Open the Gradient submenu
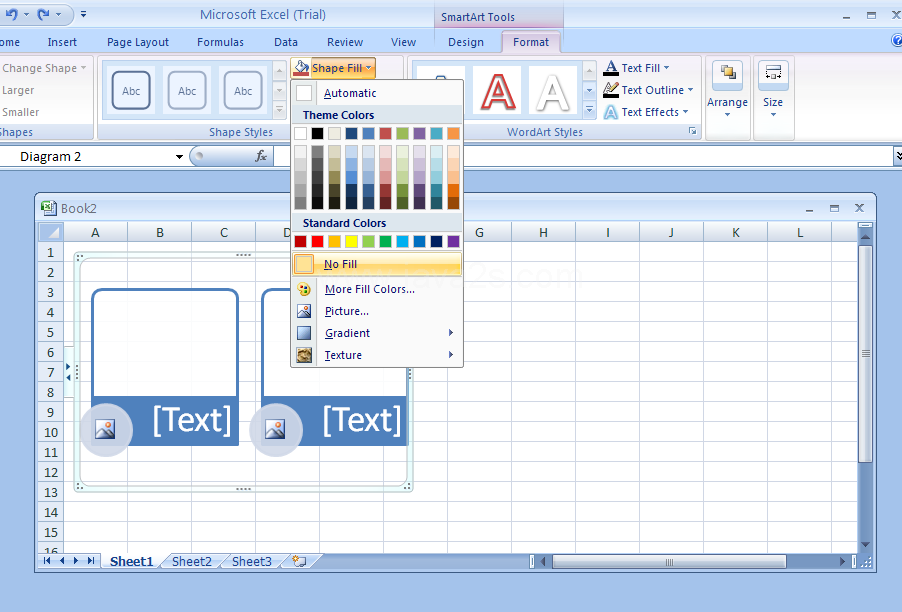902x612 pixels. point(377,333)
